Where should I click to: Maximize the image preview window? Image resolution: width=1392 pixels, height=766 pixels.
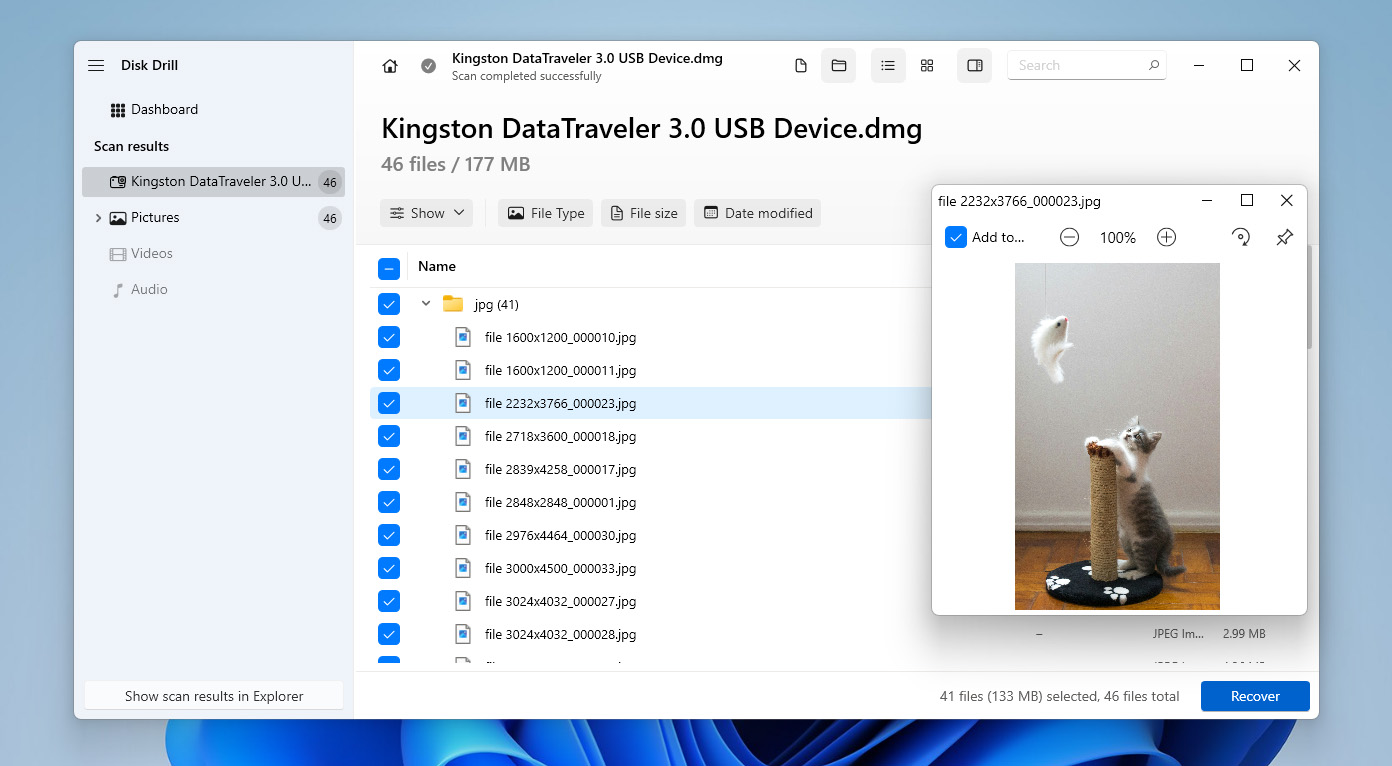[x=1247, y=201]
